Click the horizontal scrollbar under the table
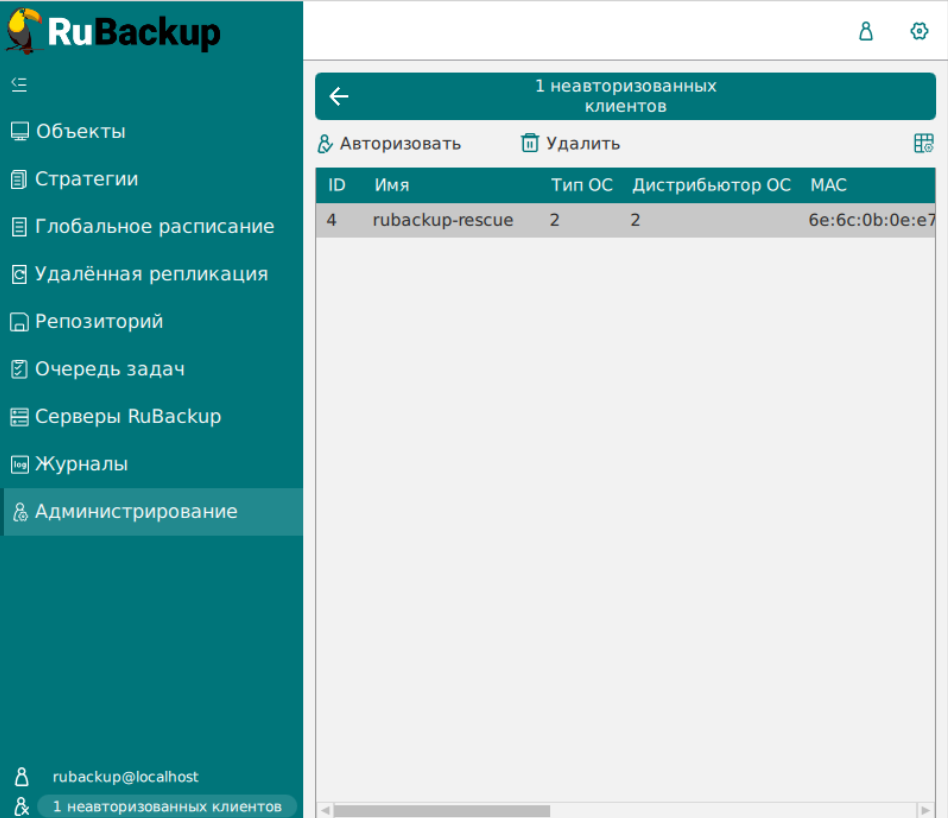The width and height of the screenshot is (948, 818). point(442,810)
